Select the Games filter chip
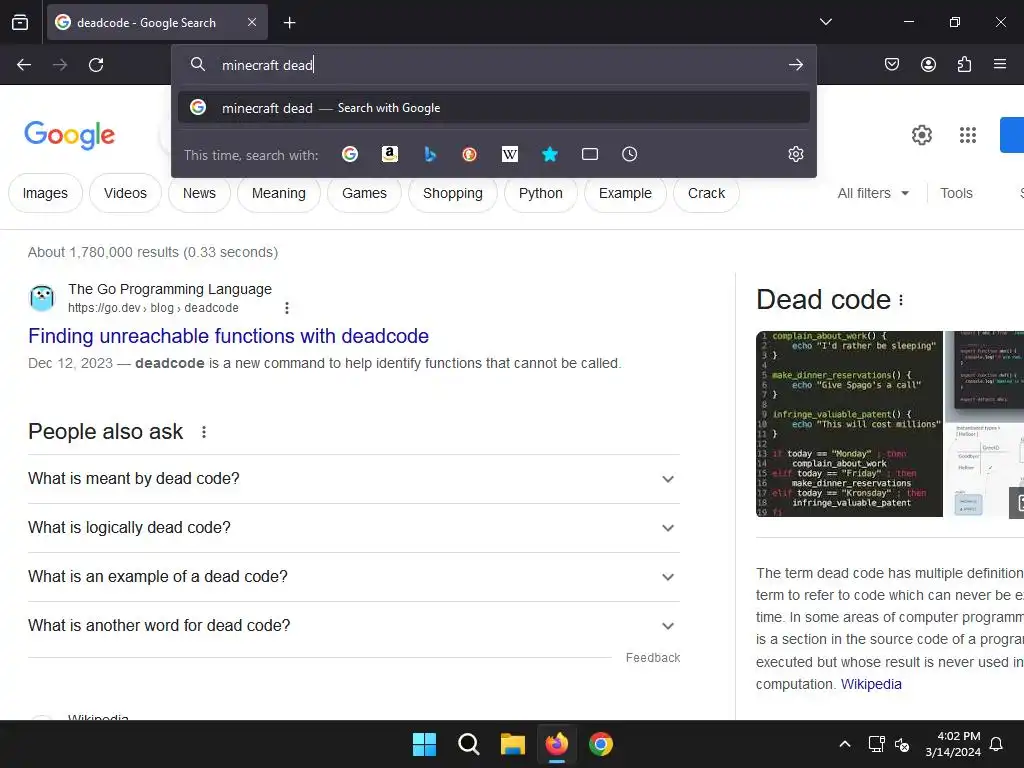Viewport: 1024px width, 768px height. (x=364, y=193)
